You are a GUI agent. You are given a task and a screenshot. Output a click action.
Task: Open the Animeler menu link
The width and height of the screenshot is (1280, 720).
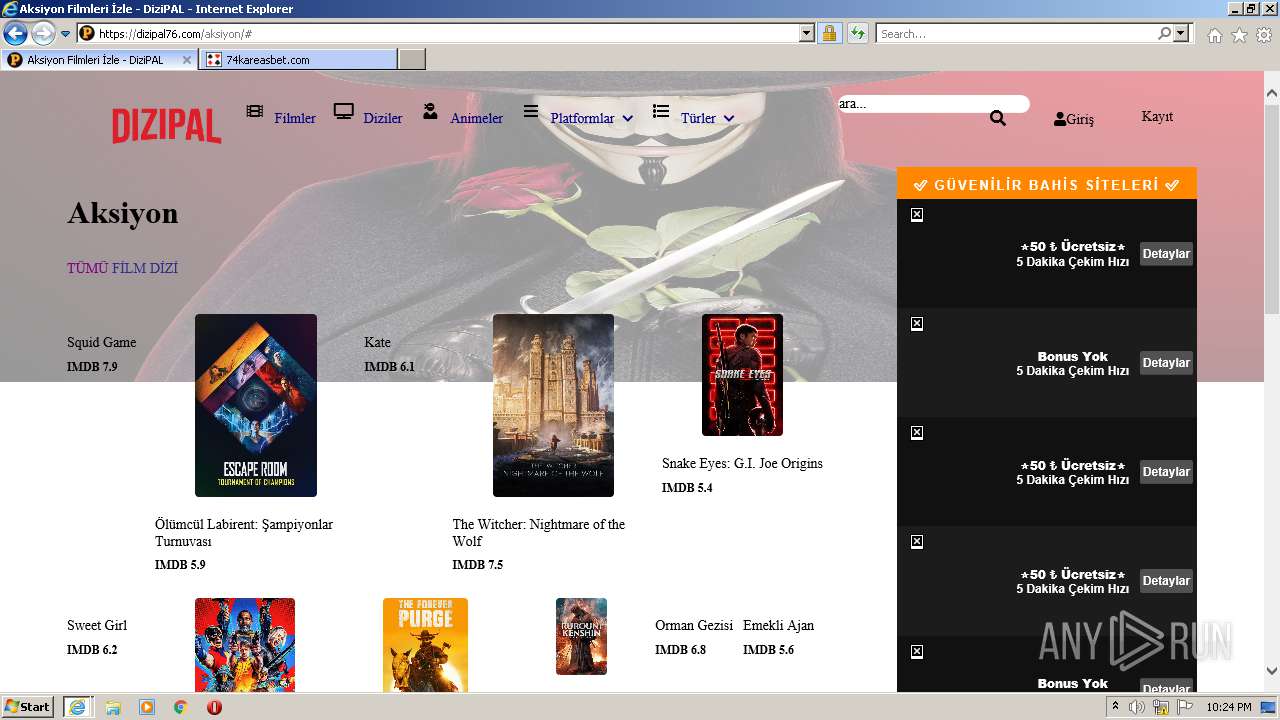477,118
